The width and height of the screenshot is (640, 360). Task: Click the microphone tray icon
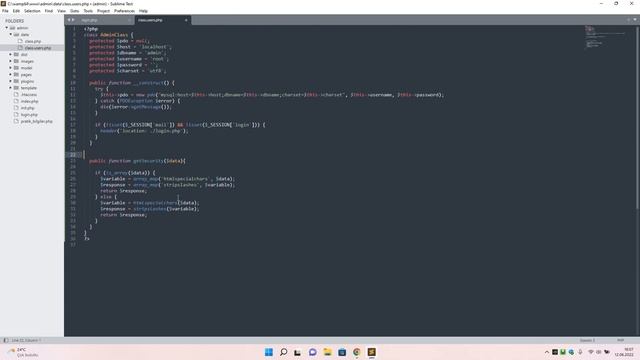tap(580, 352)
